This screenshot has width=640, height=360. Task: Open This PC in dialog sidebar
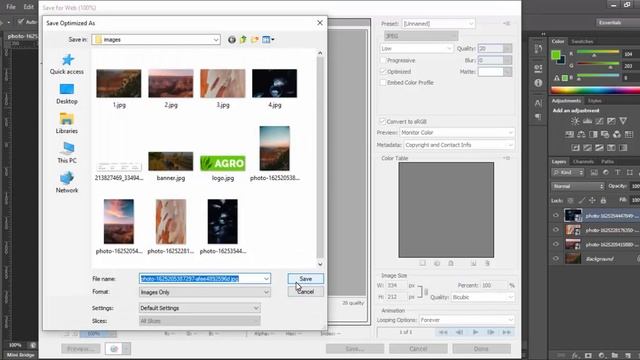[67, 153]
